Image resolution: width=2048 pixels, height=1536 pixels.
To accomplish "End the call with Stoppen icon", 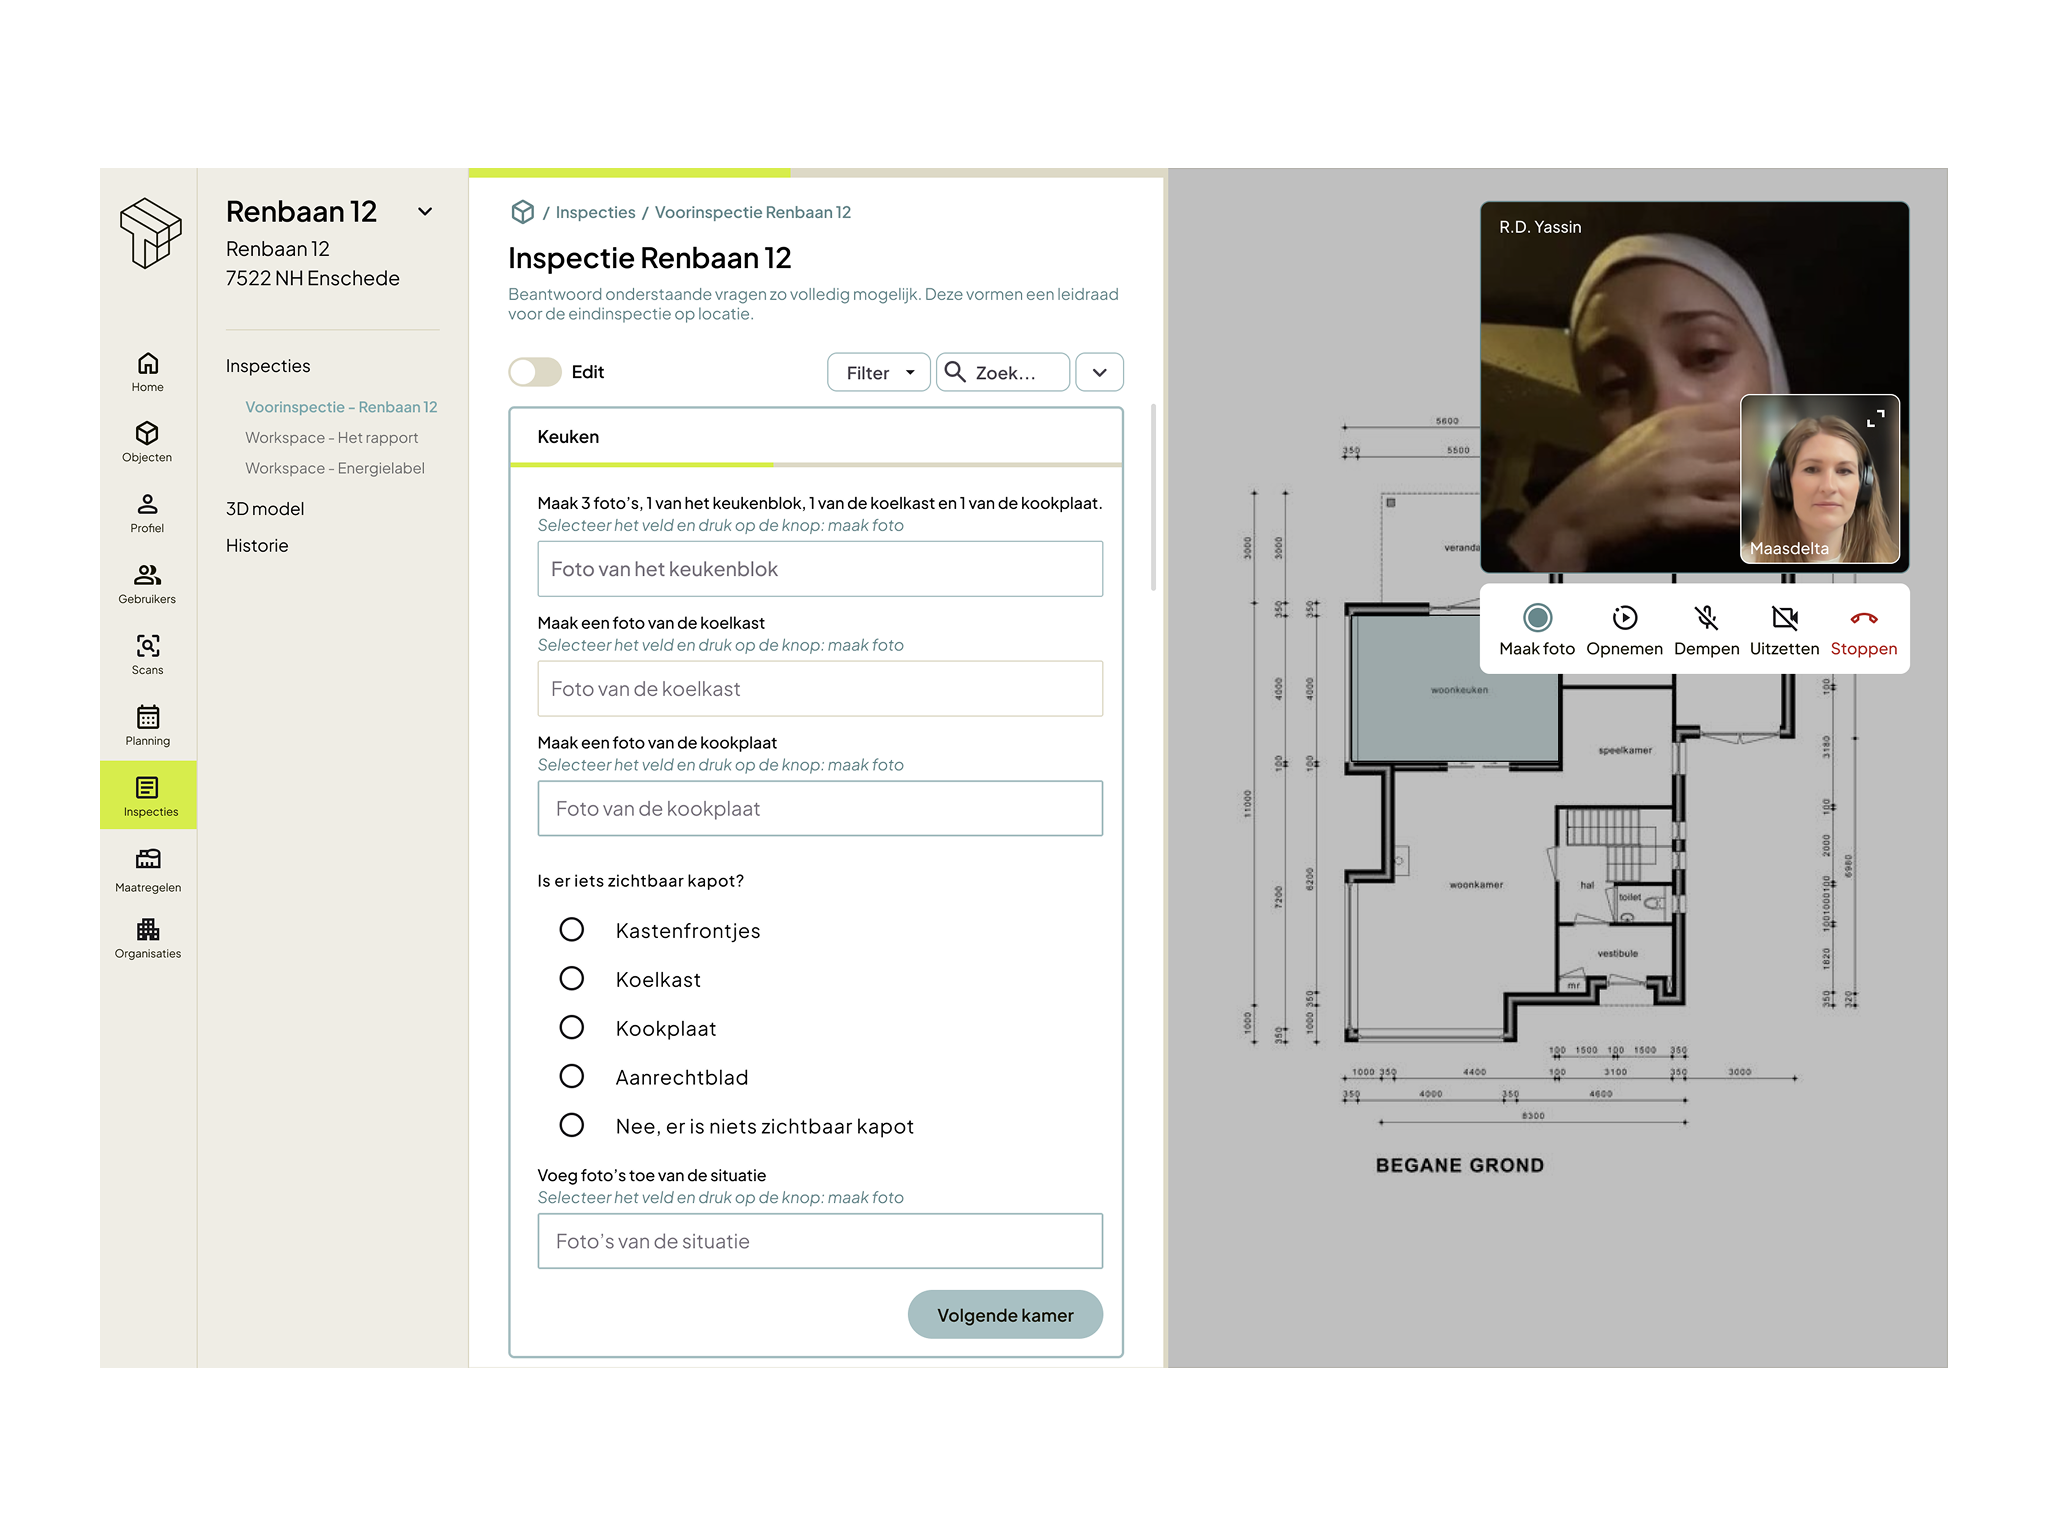I will pyautogui.click(x=1864, y=619).
